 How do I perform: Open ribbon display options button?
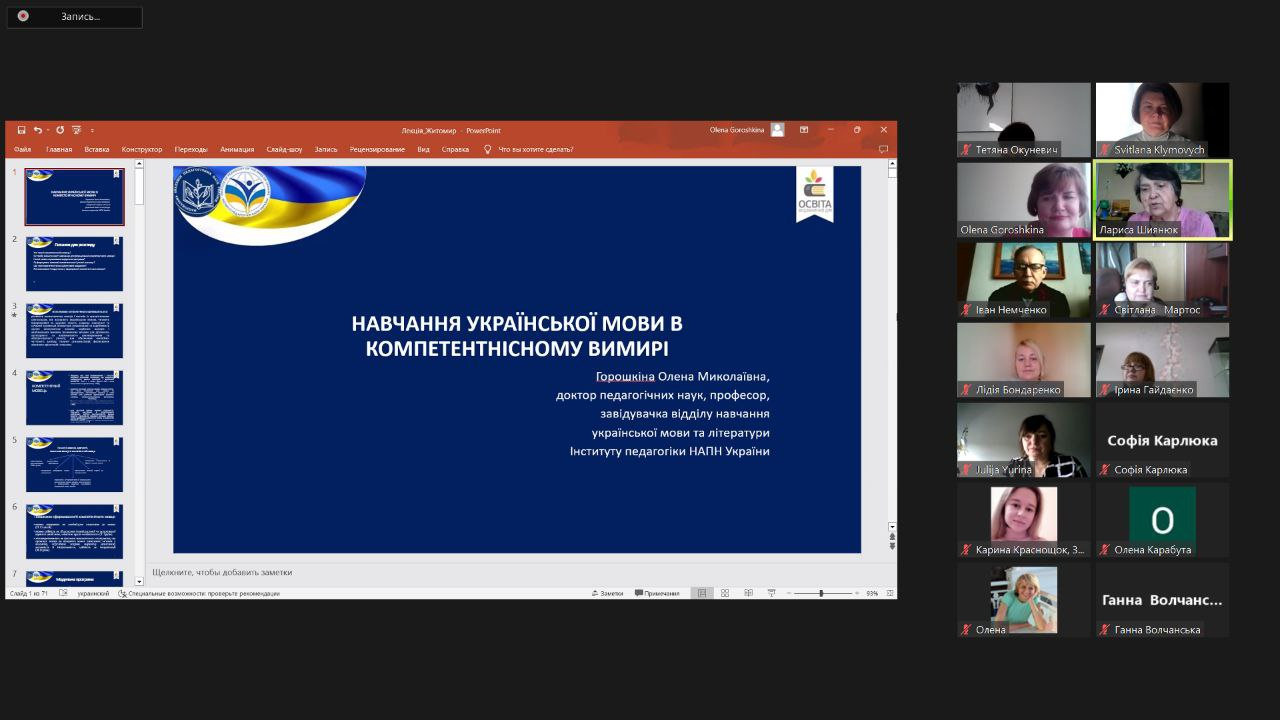[x=804, y=130]
